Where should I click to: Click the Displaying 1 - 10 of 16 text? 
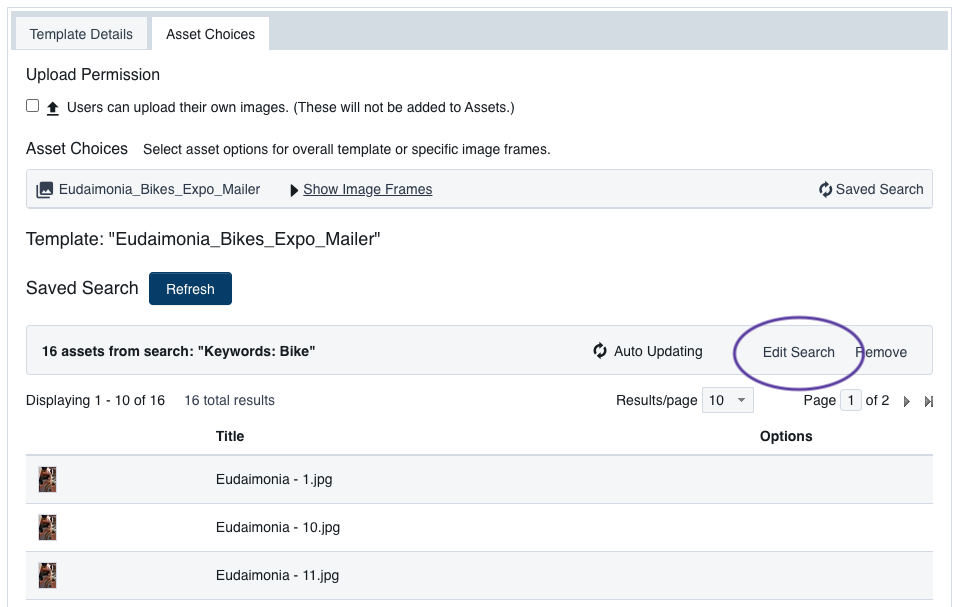95,401
